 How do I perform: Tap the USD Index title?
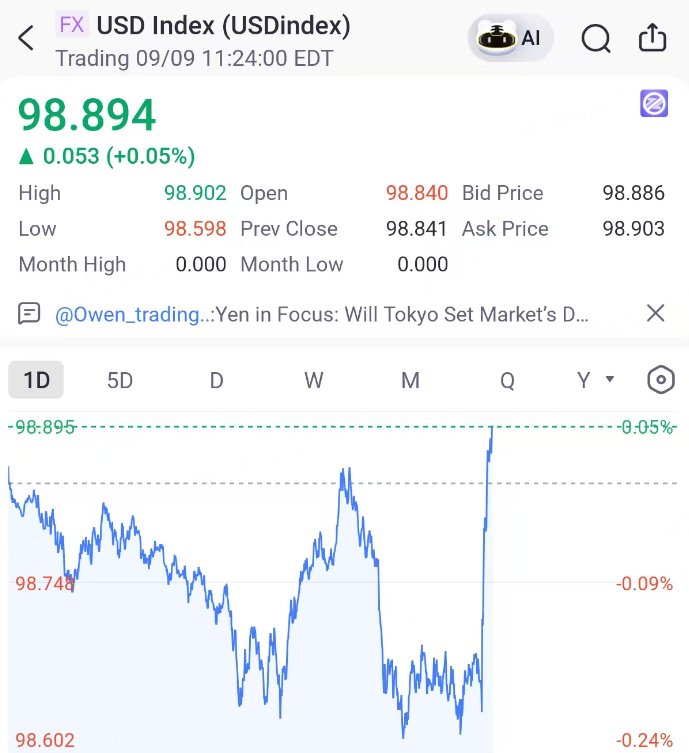tap(223, 25)
